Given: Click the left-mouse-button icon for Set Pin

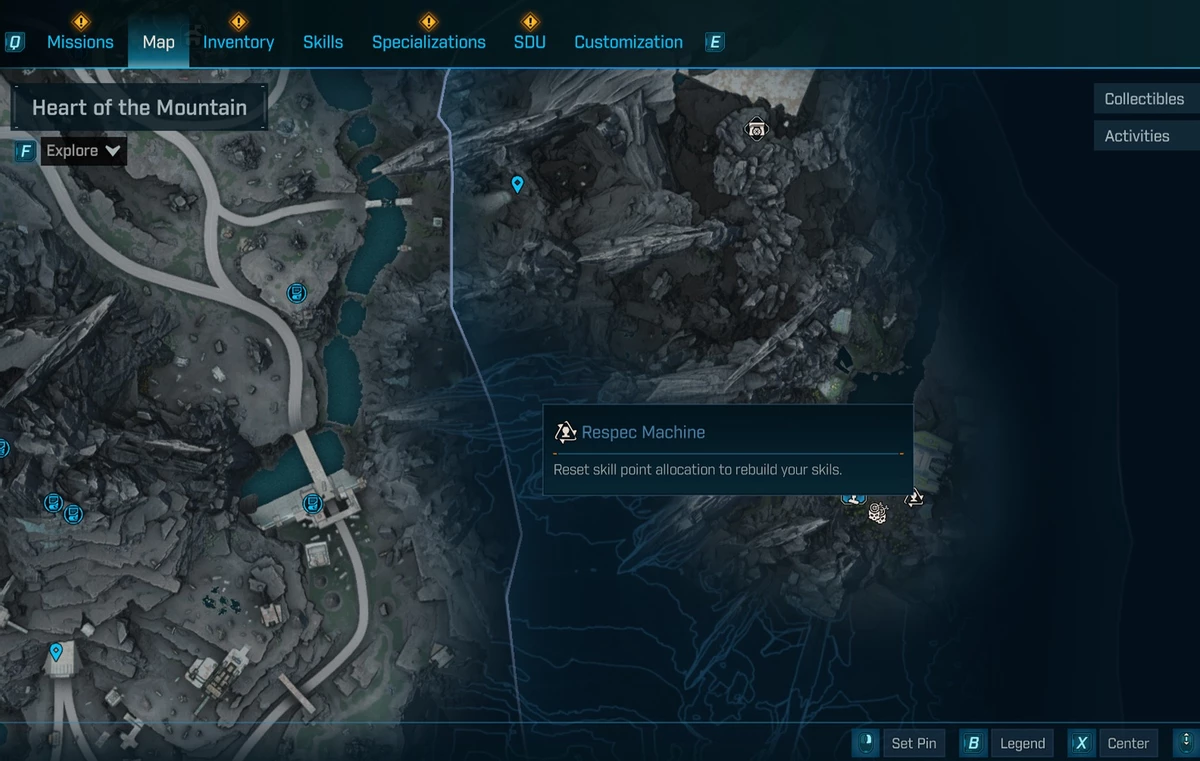Looking at the screenshot, I should pos(867,743).
